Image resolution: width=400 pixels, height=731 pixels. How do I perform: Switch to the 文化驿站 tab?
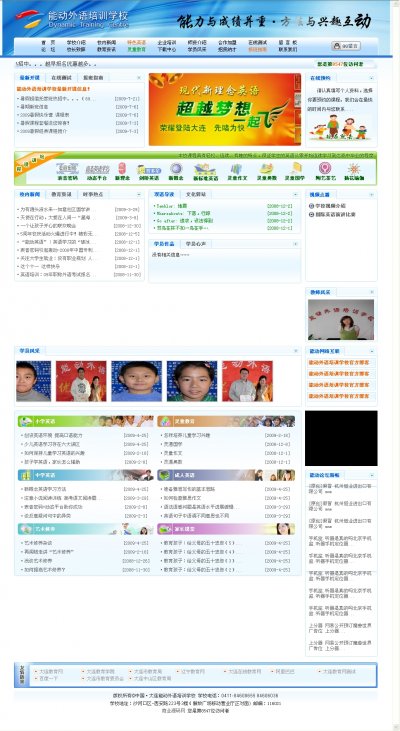point(195,194)
